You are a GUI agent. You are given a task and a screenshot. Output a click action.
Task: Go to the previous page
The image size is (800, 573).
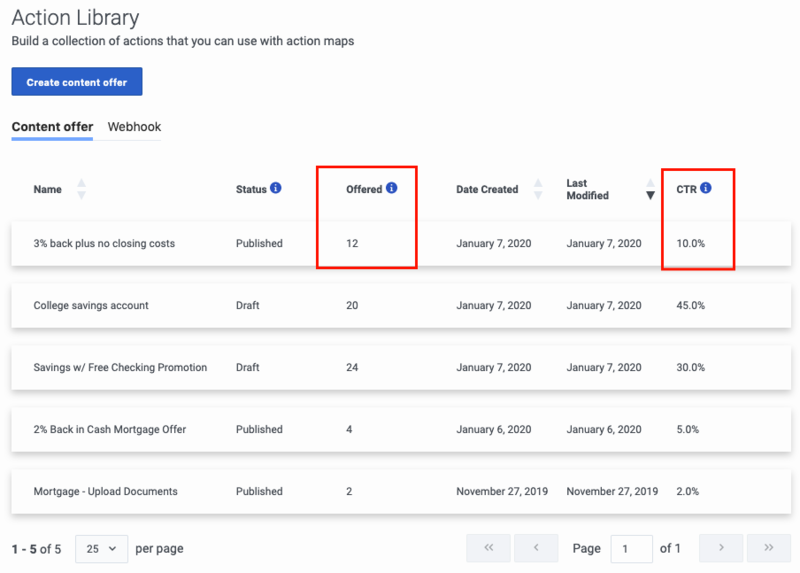(536, 548)
